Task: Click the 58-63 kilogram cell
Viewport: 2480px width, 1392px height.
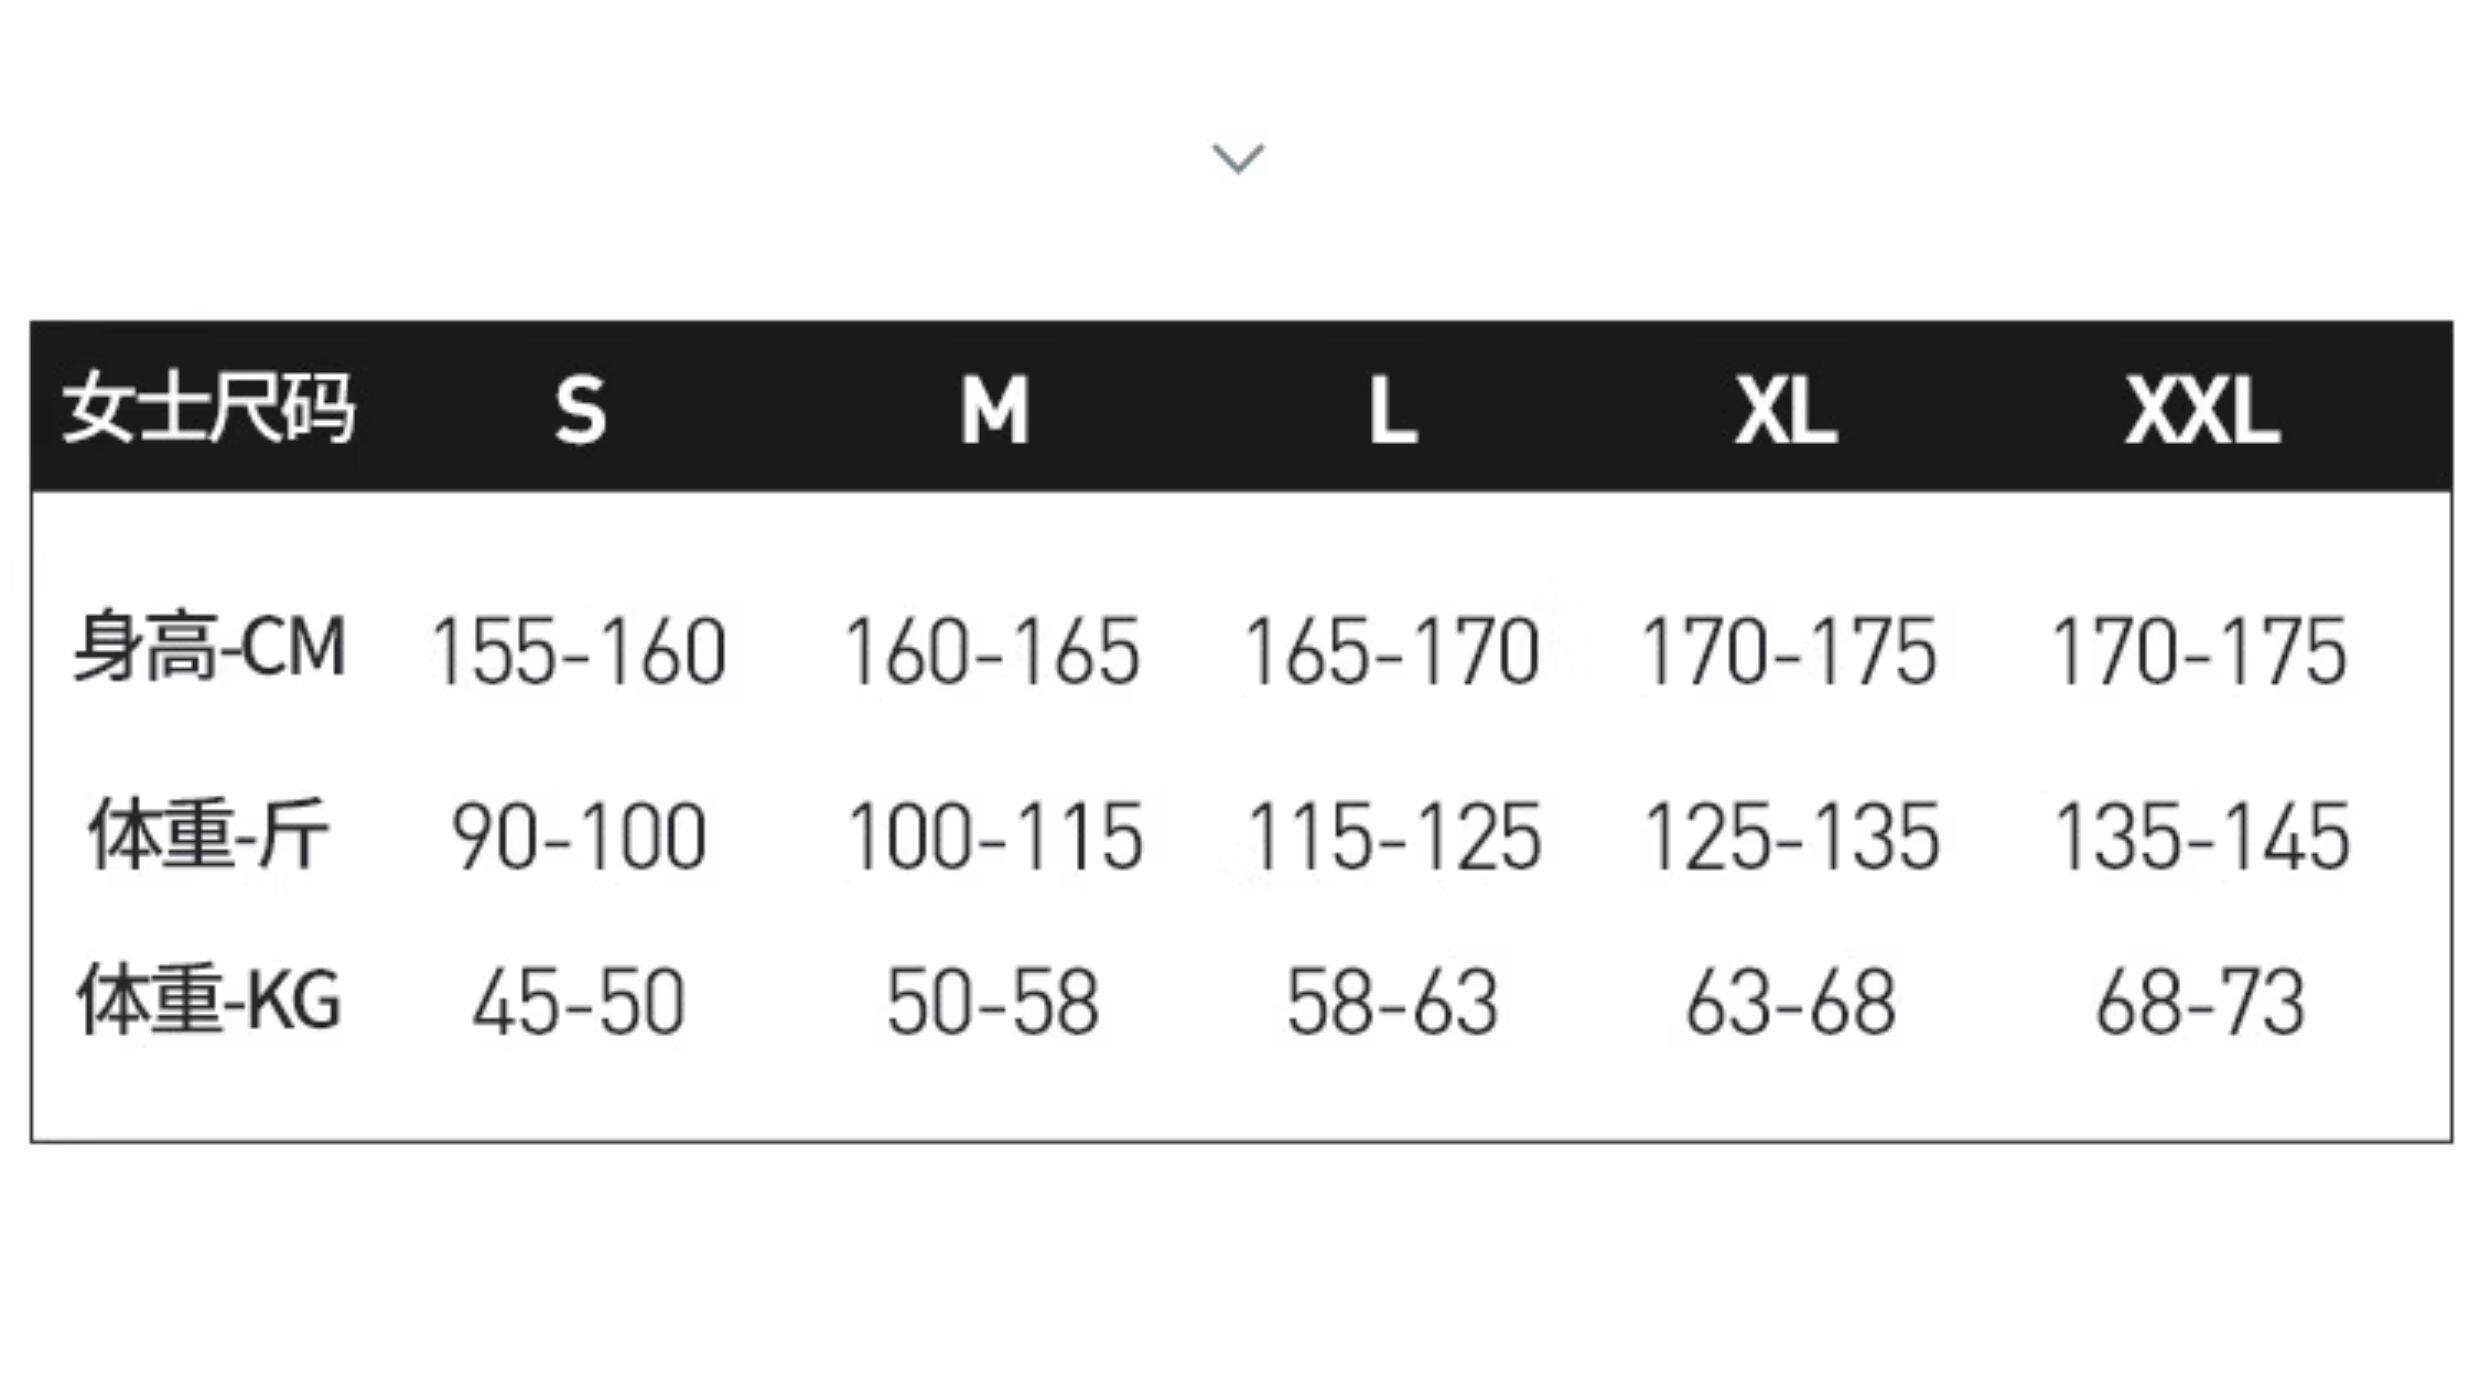Action: [1392, 1003]
